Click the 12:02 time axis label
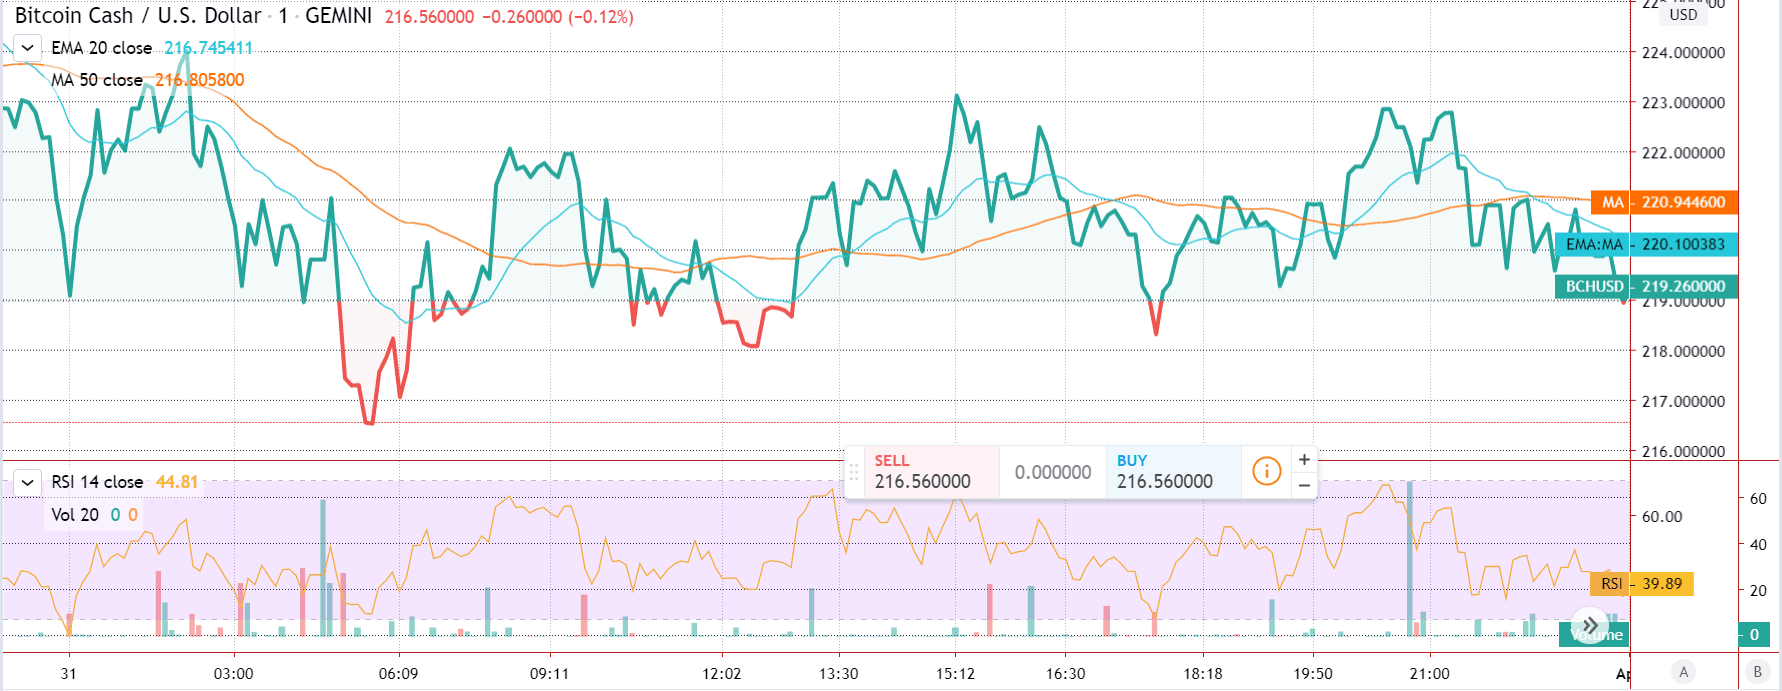The width and height of the screenshot is (1782, 691). click(721, 674)
